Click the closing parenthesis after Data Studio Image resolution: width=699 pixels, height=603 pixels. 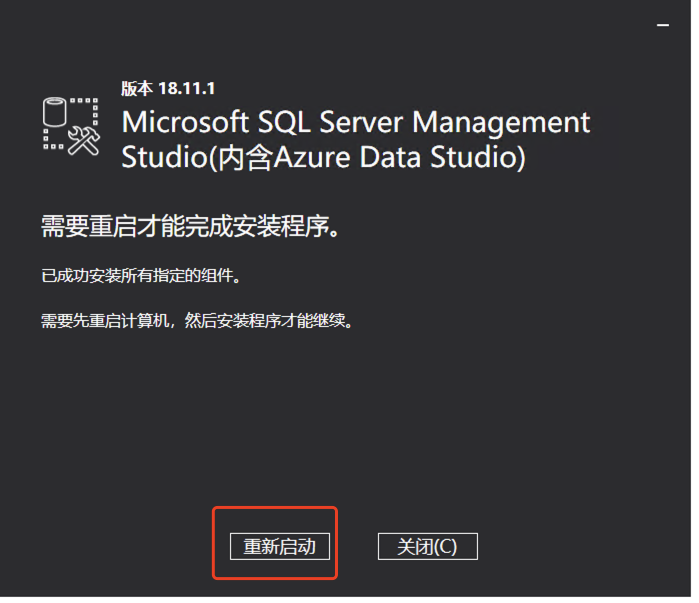coord(519,158)
